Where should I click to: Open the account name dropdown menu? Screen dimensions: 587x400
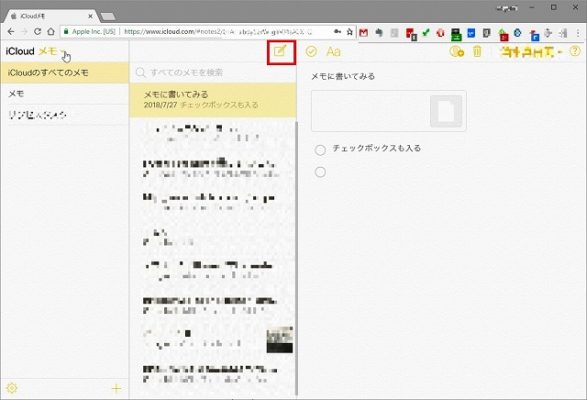(532, 52)
